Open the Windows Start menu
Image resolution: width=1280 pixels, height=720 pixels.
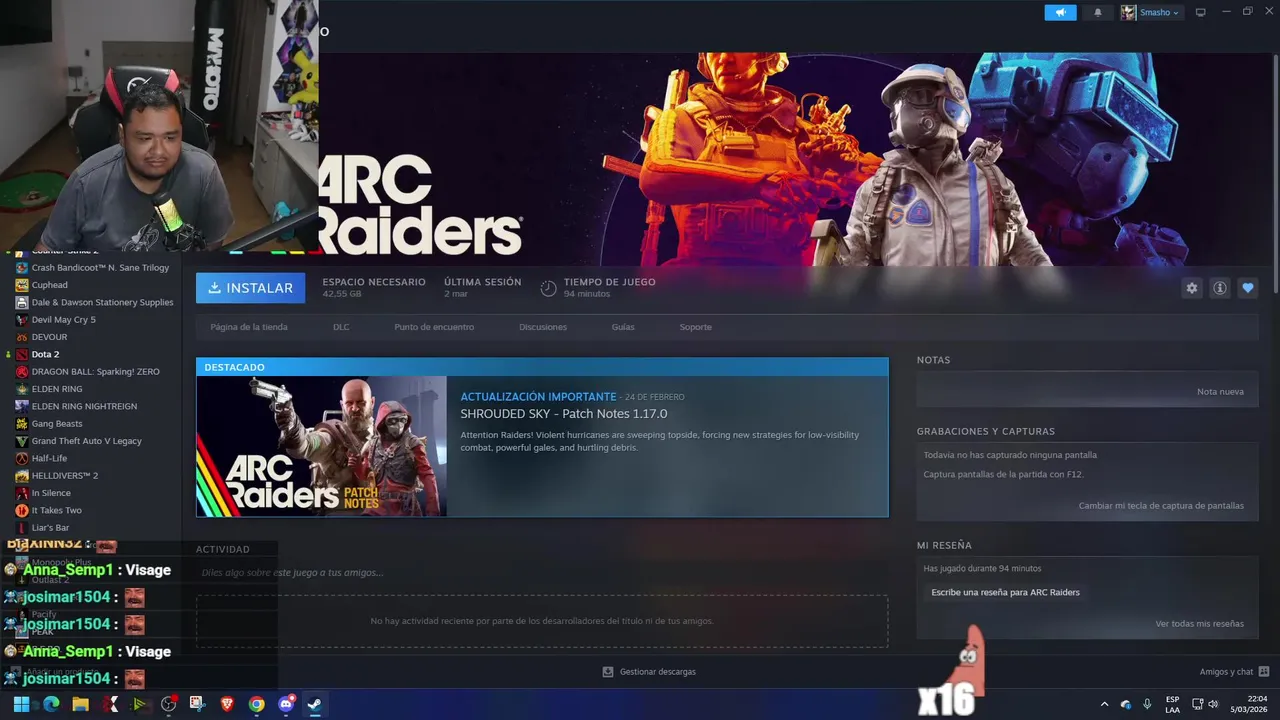21,704
